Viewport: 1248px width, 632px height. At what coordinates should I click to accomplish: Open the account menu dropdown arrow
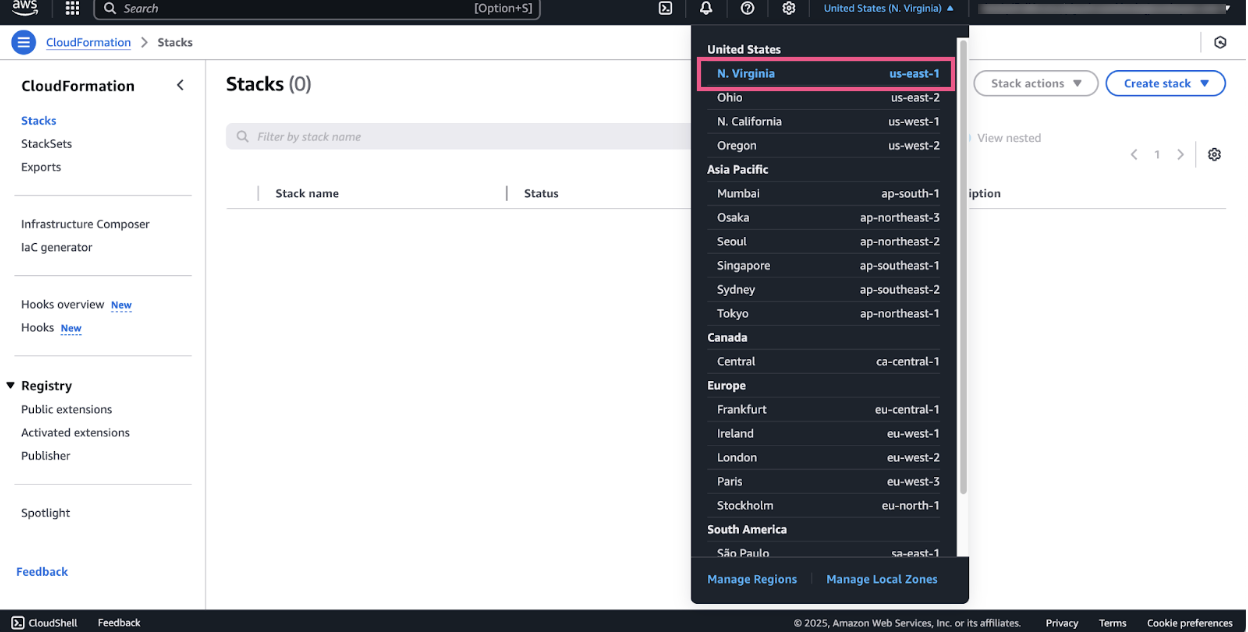pos(1227,8)
